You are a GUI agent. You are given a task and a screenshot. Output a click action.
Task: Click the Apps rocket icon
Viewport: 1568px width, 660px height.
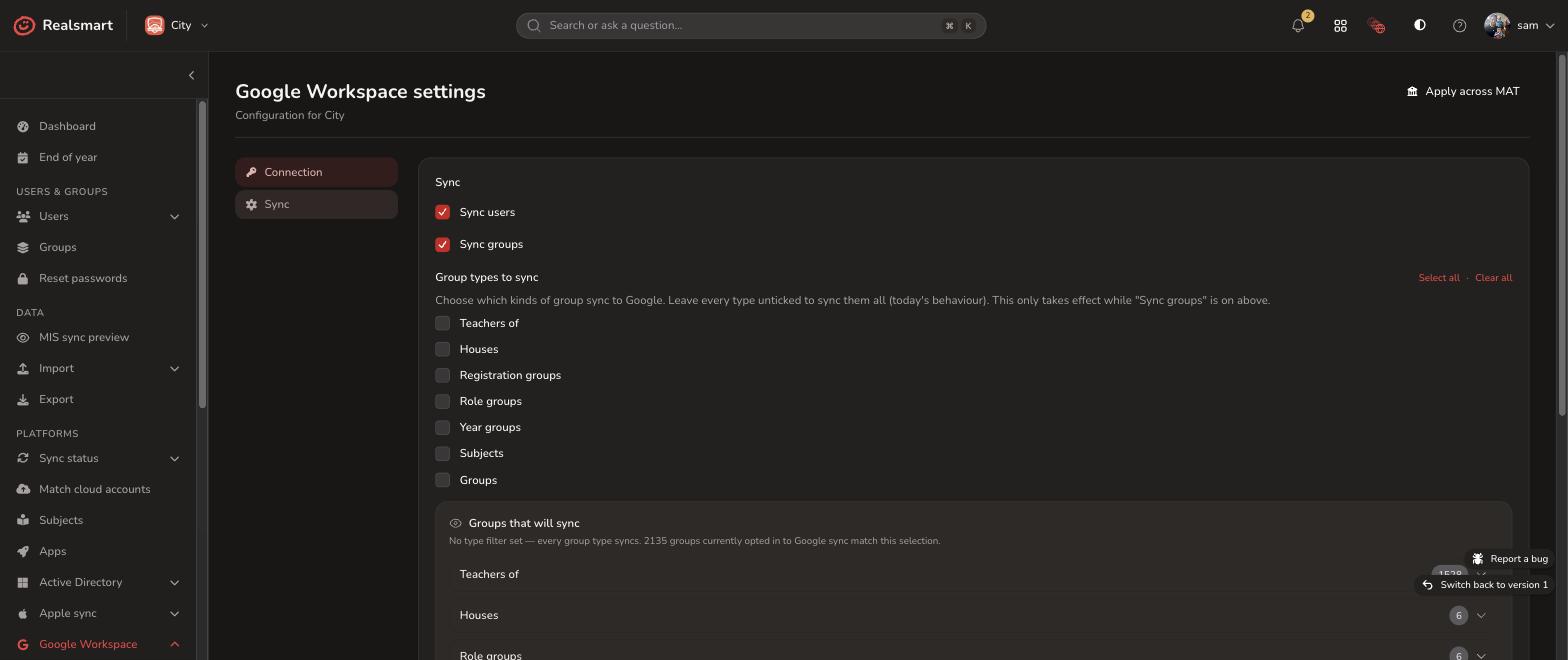point(23,551)
